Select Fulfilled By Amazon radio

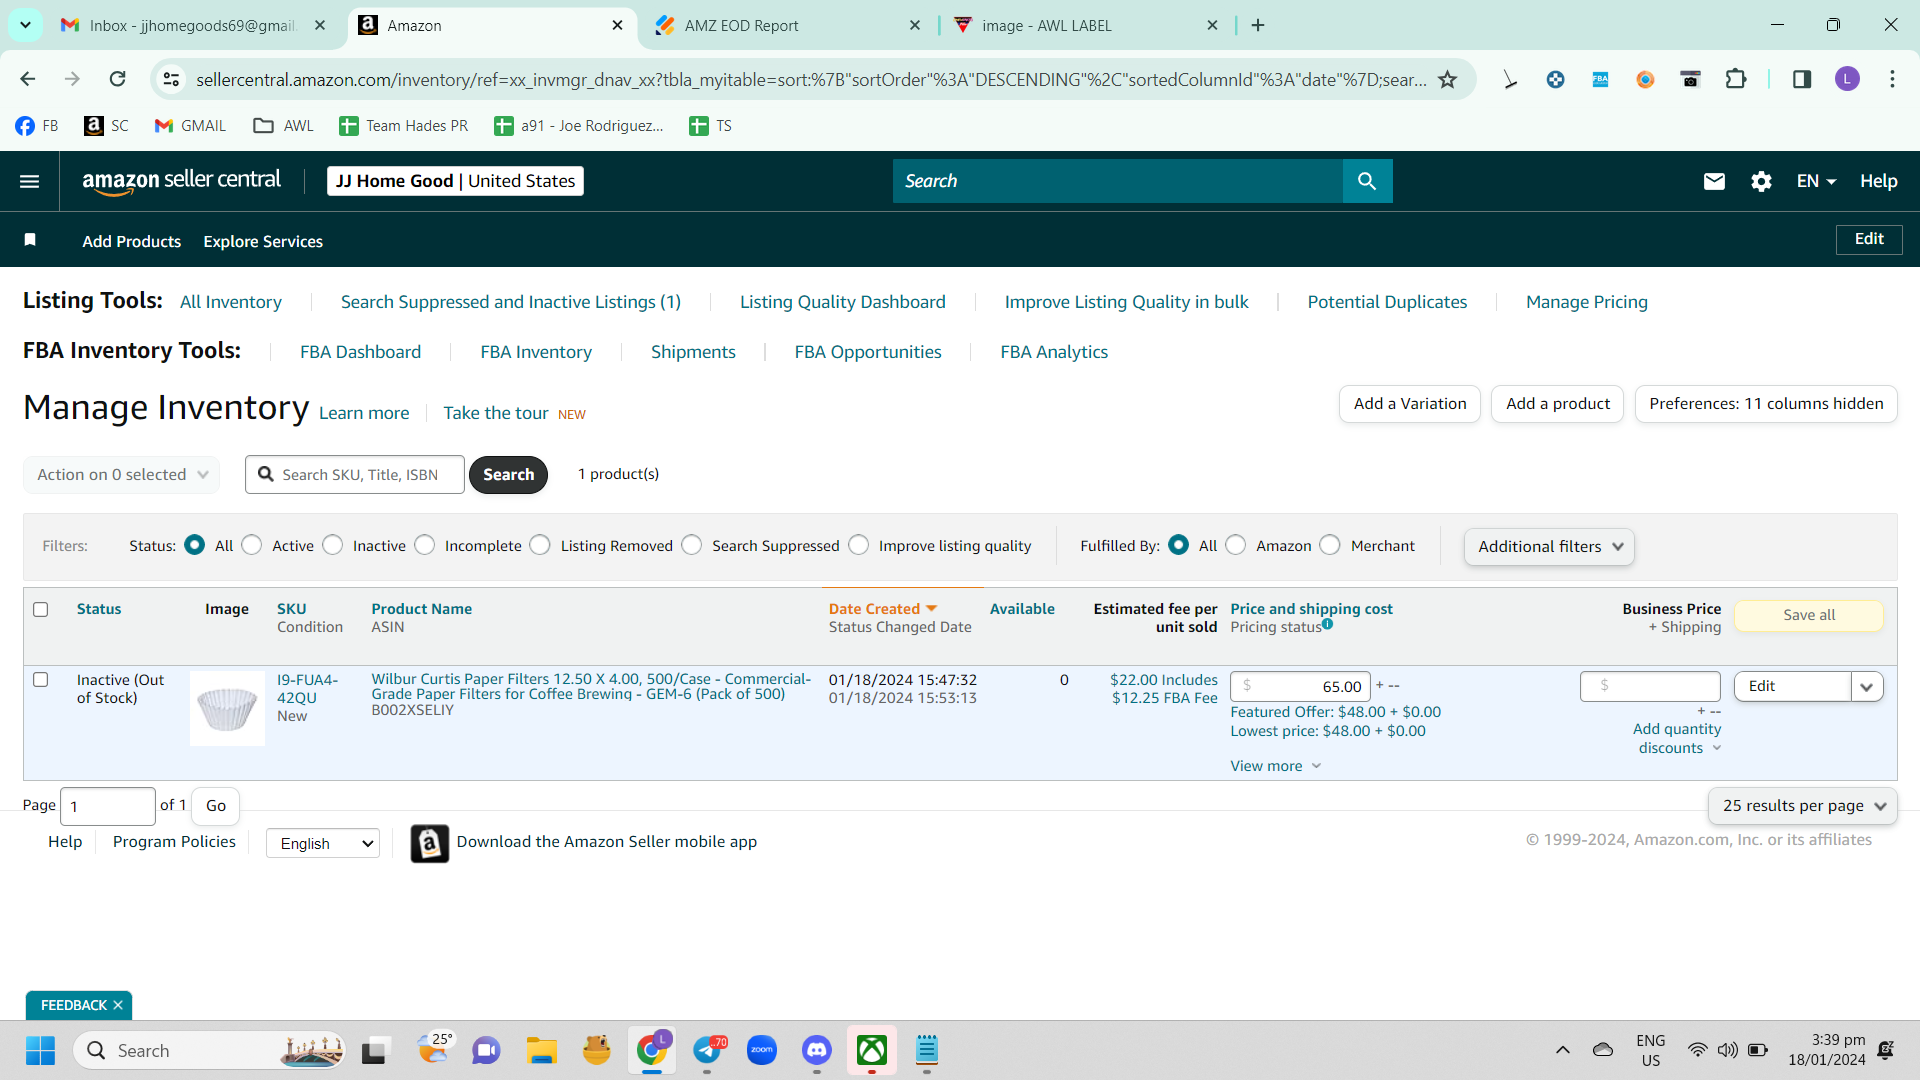(1236, 545)
